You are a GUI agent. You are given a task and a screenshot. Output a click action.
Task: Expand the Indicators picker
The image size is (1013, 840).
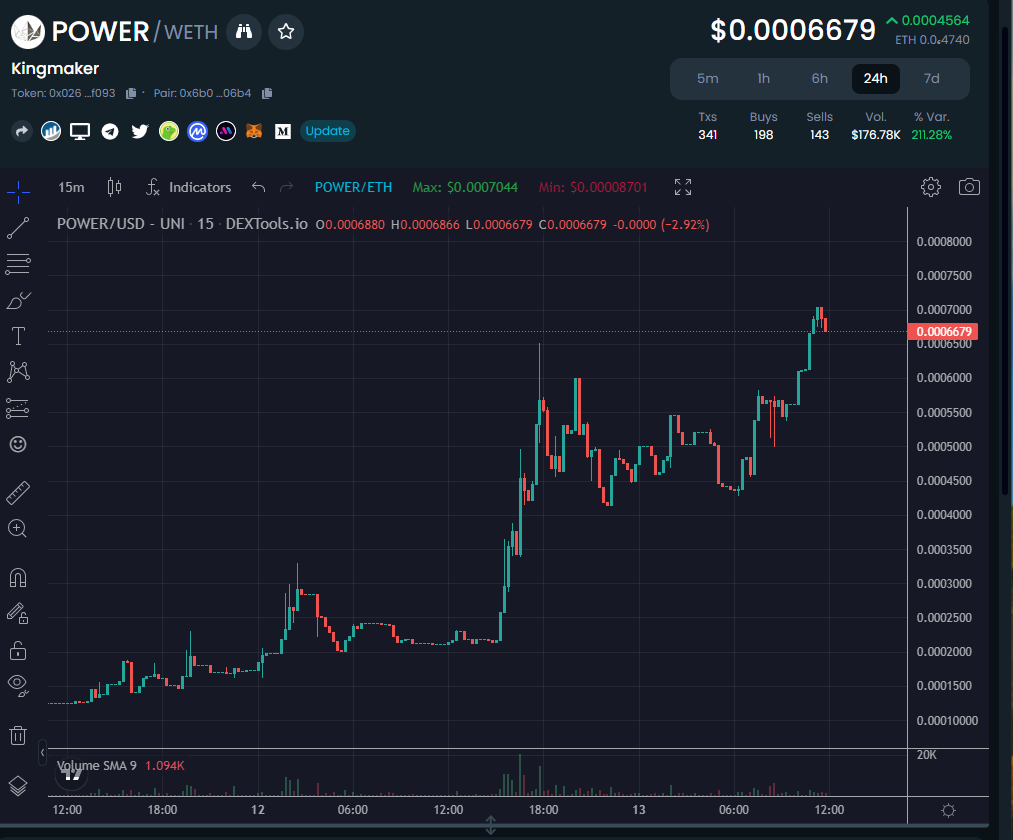190,187
